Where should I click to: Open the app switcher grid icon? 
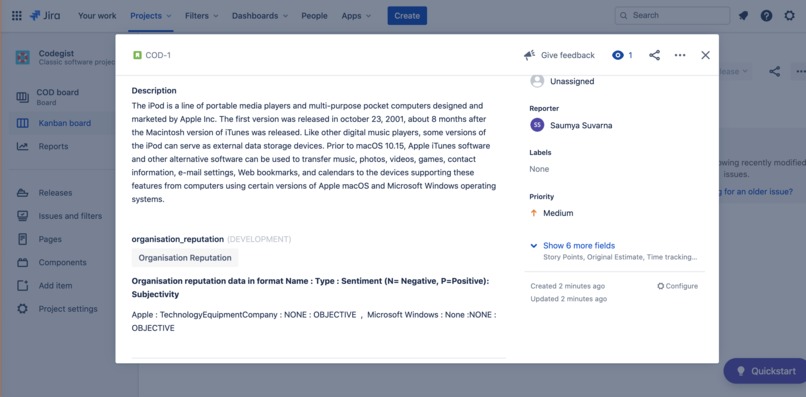pos(16,15)
